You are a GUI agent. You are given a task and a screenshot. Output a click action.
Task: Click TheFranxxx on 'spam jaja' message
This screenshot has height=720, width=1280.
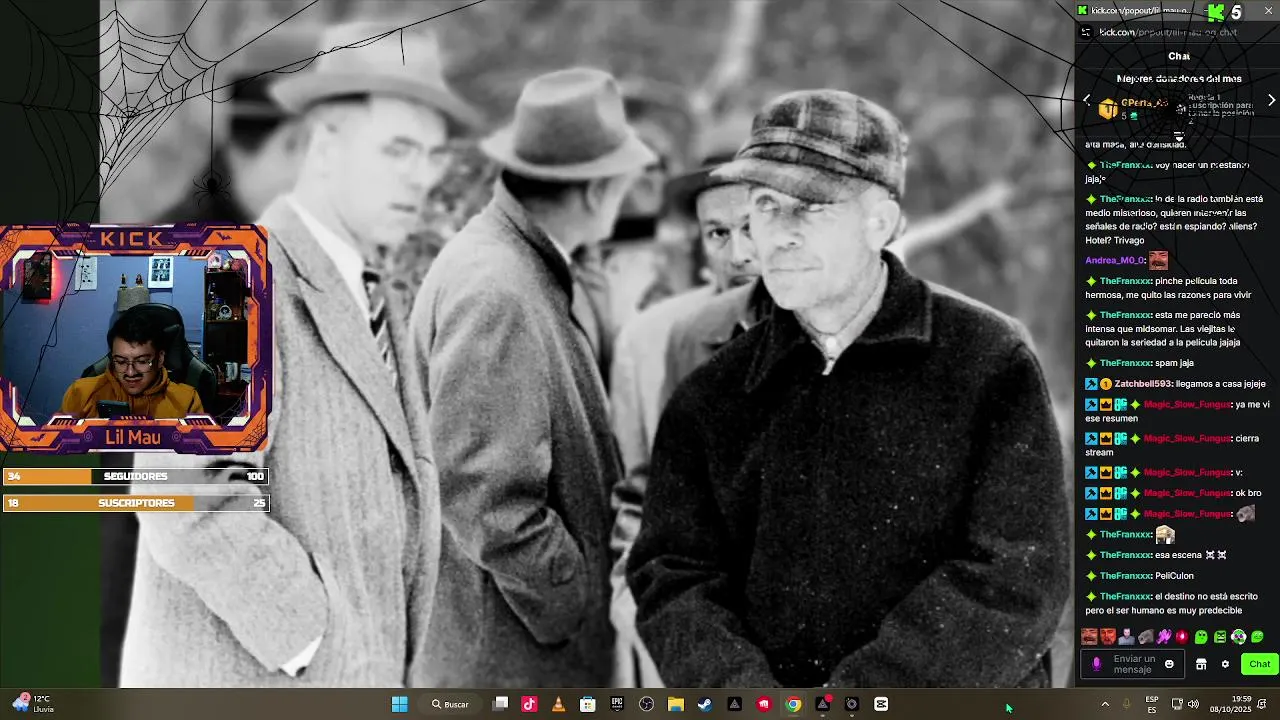coord(1126,363)
